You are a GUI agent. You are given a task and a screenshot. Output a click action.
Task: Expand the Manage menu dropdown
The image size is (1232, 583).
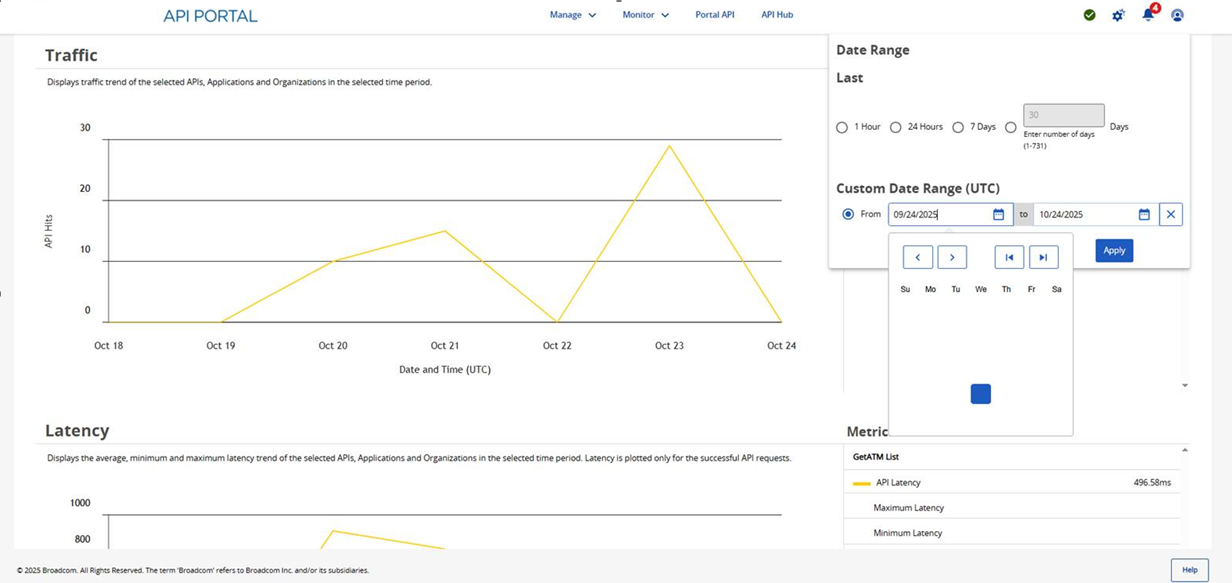click(x=572, y=15)
